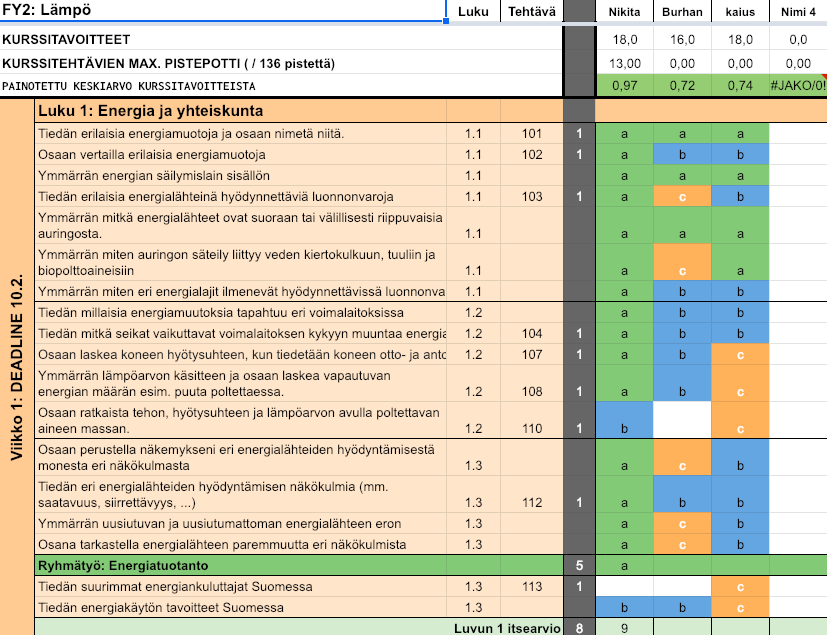827x635 pixels.
Task: Select task number 101 cell
Action: click(532, 133)
